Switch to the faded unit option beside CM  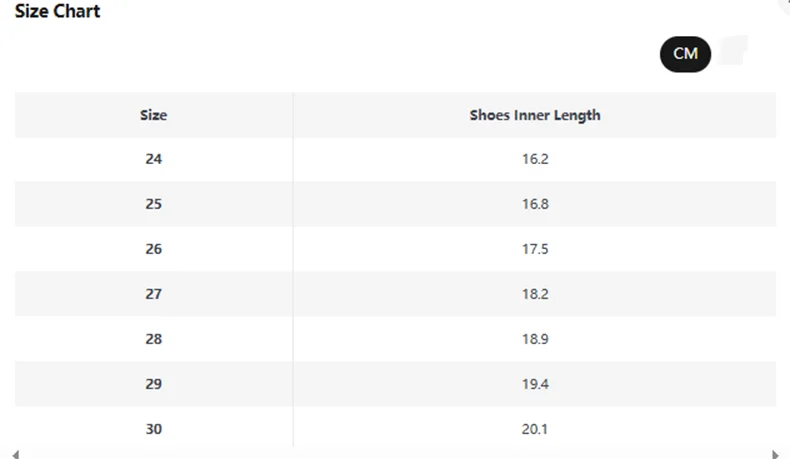coord(733,50)
